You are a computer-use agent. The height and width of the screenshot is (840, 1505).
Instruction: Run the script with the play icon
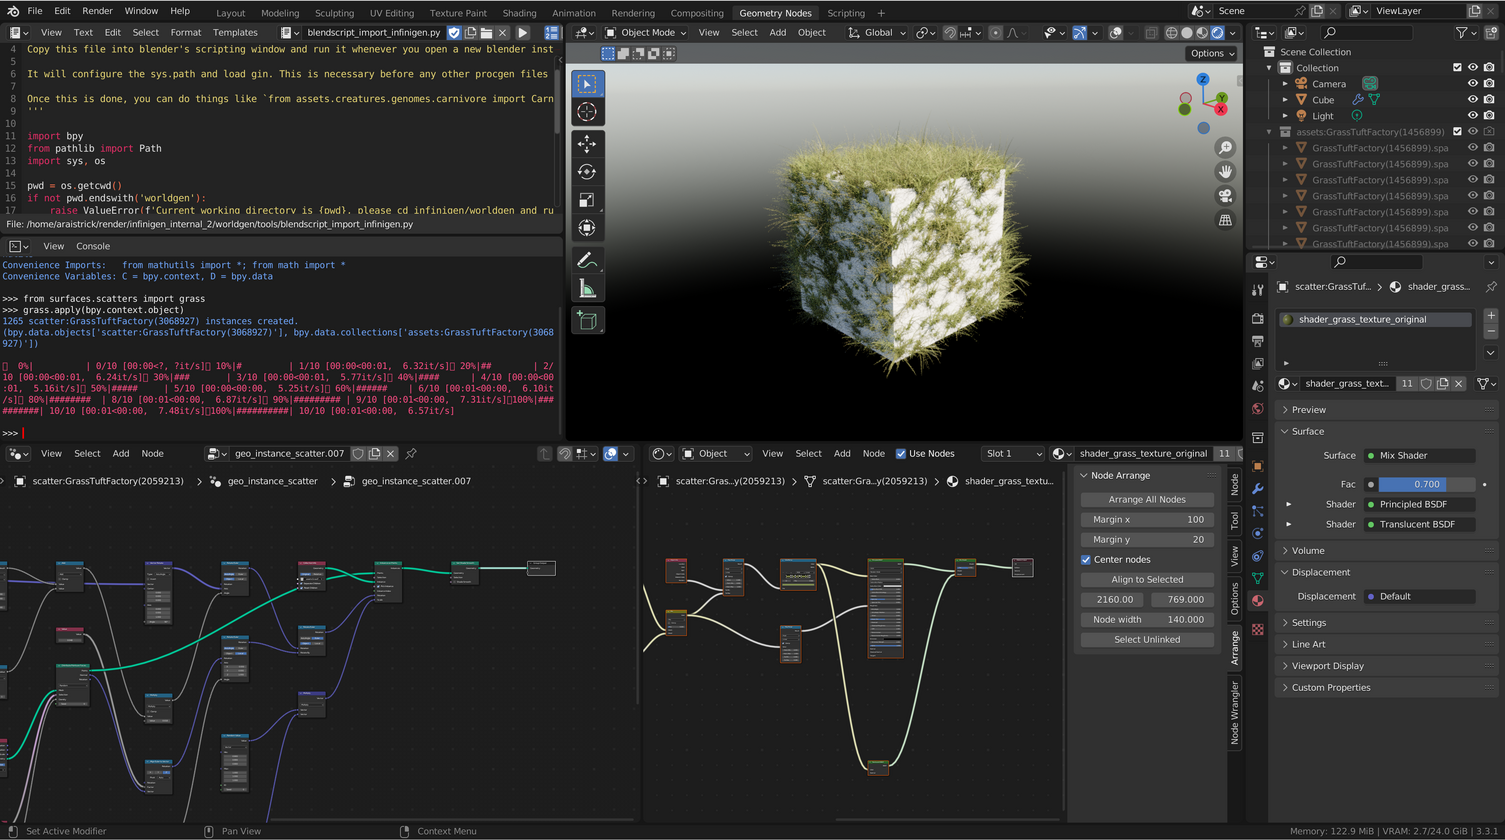(x=522, y=33)
